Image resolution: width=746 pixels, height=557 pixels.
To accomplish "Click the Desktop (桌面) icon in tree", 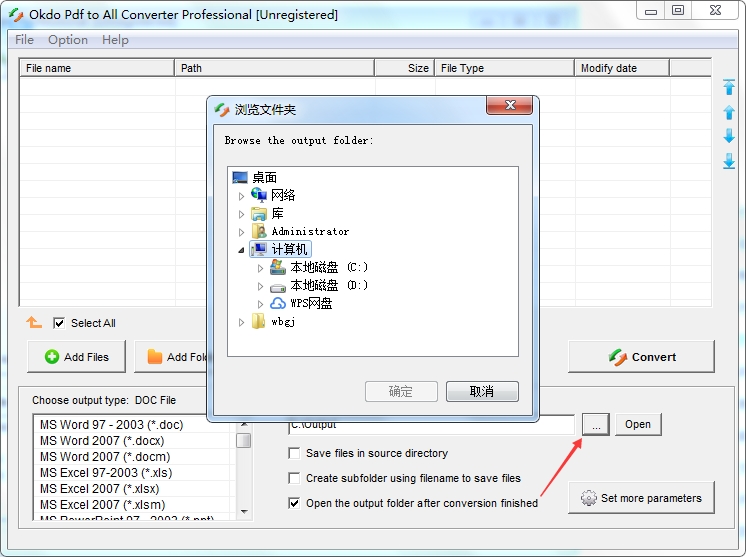I will (240, 177).
